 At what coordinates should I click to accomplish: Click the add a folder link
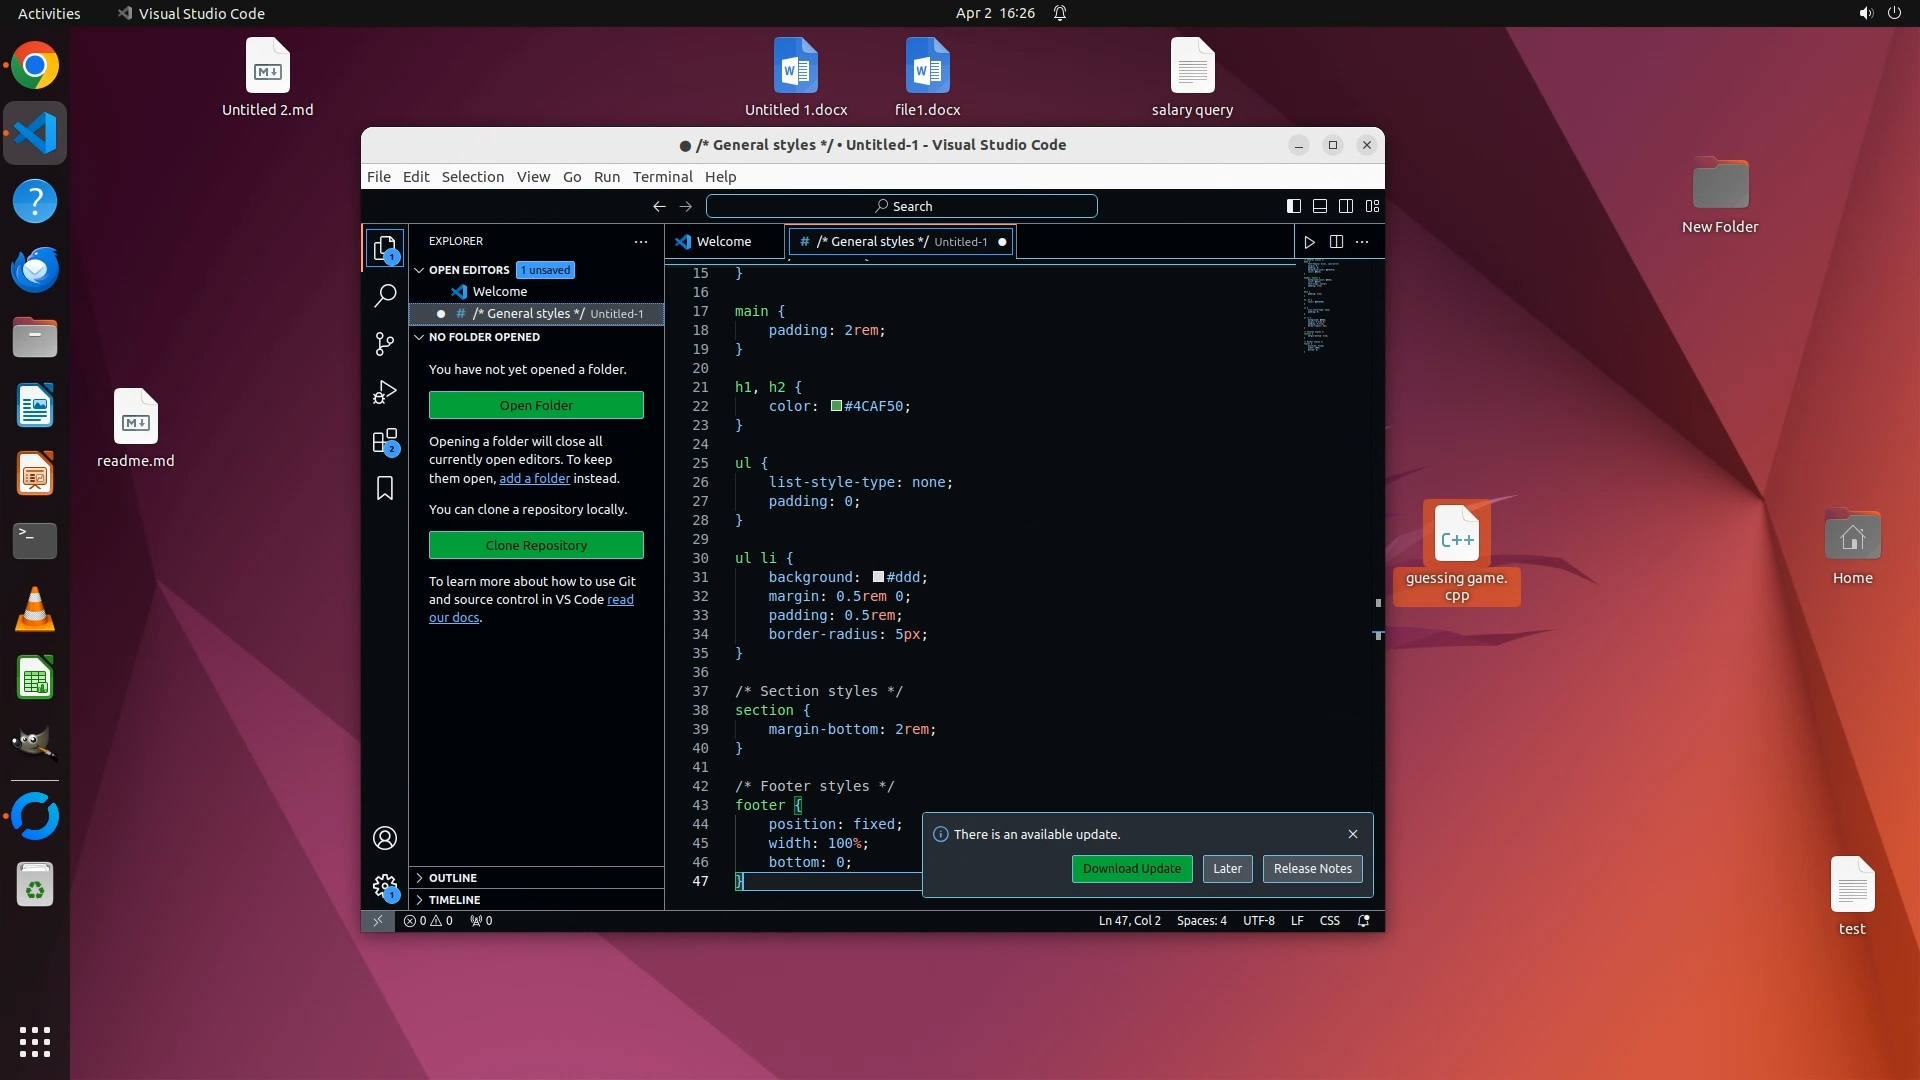tap(534, 479)
